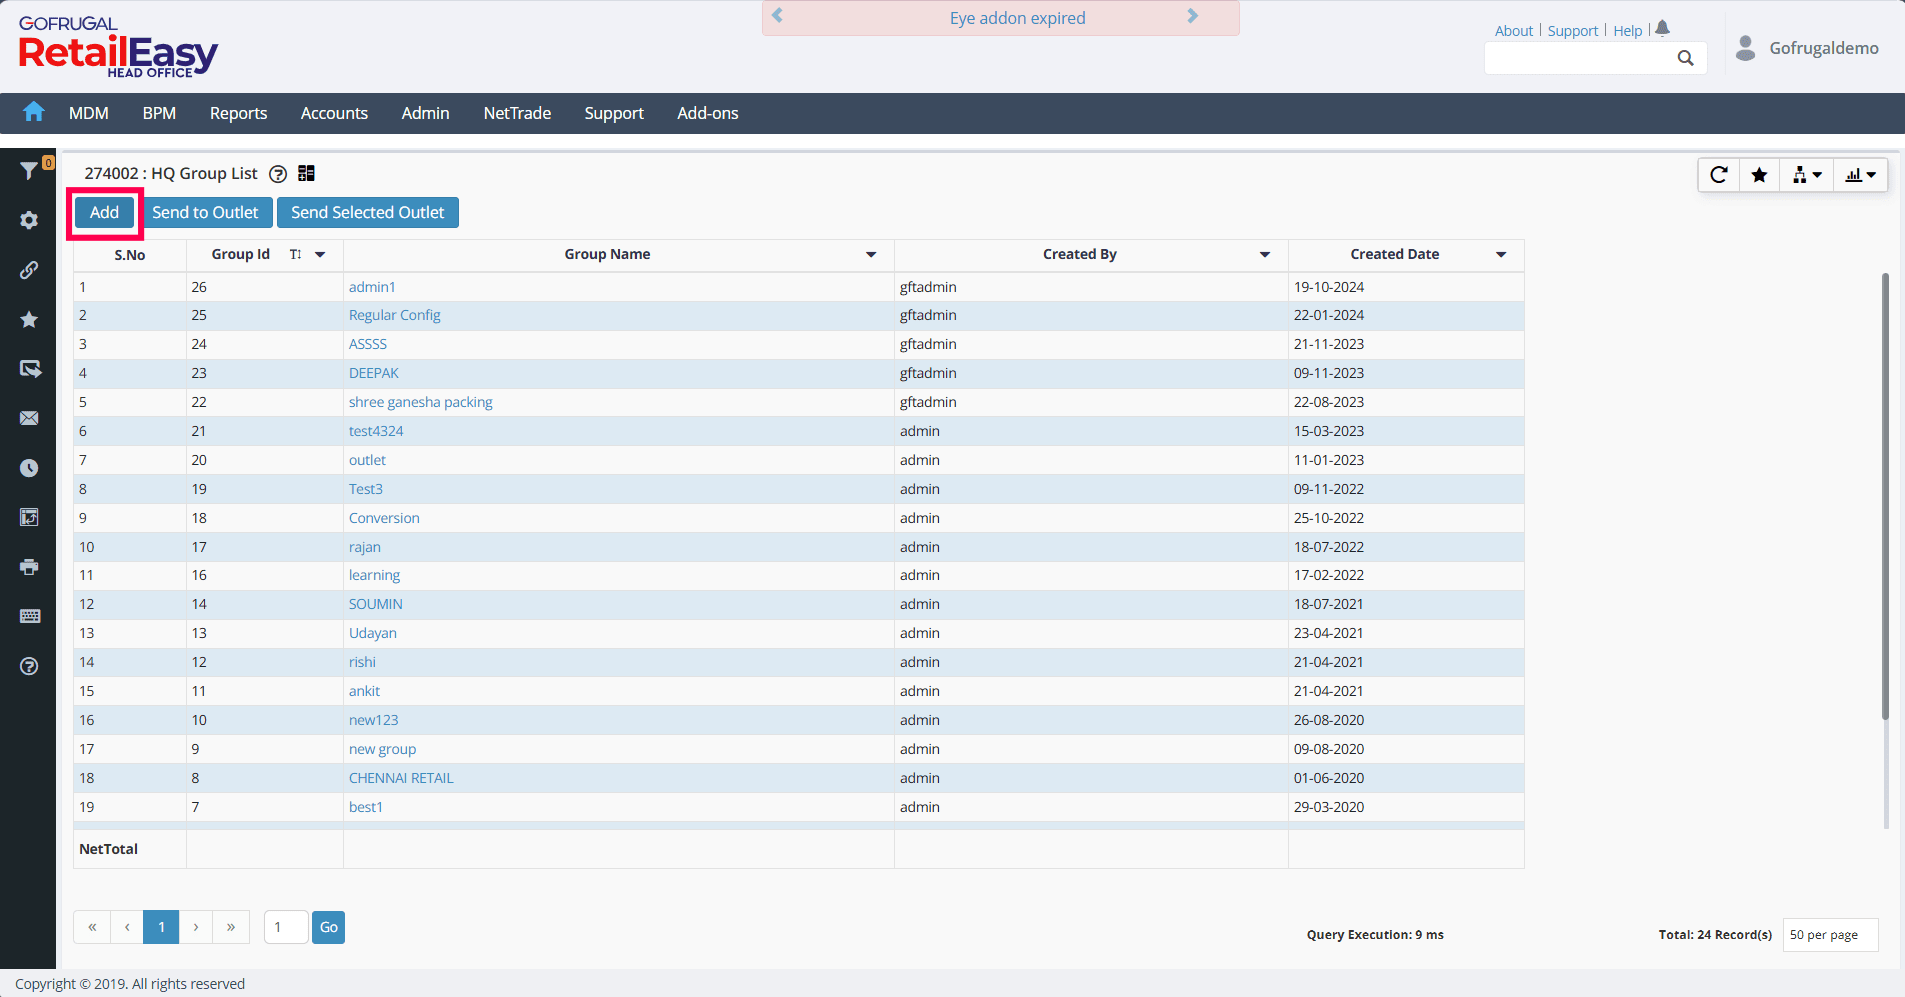Open the mail envelope icon in sidebar
This screenshot has width=1905, height=997.
pos(29,418)
